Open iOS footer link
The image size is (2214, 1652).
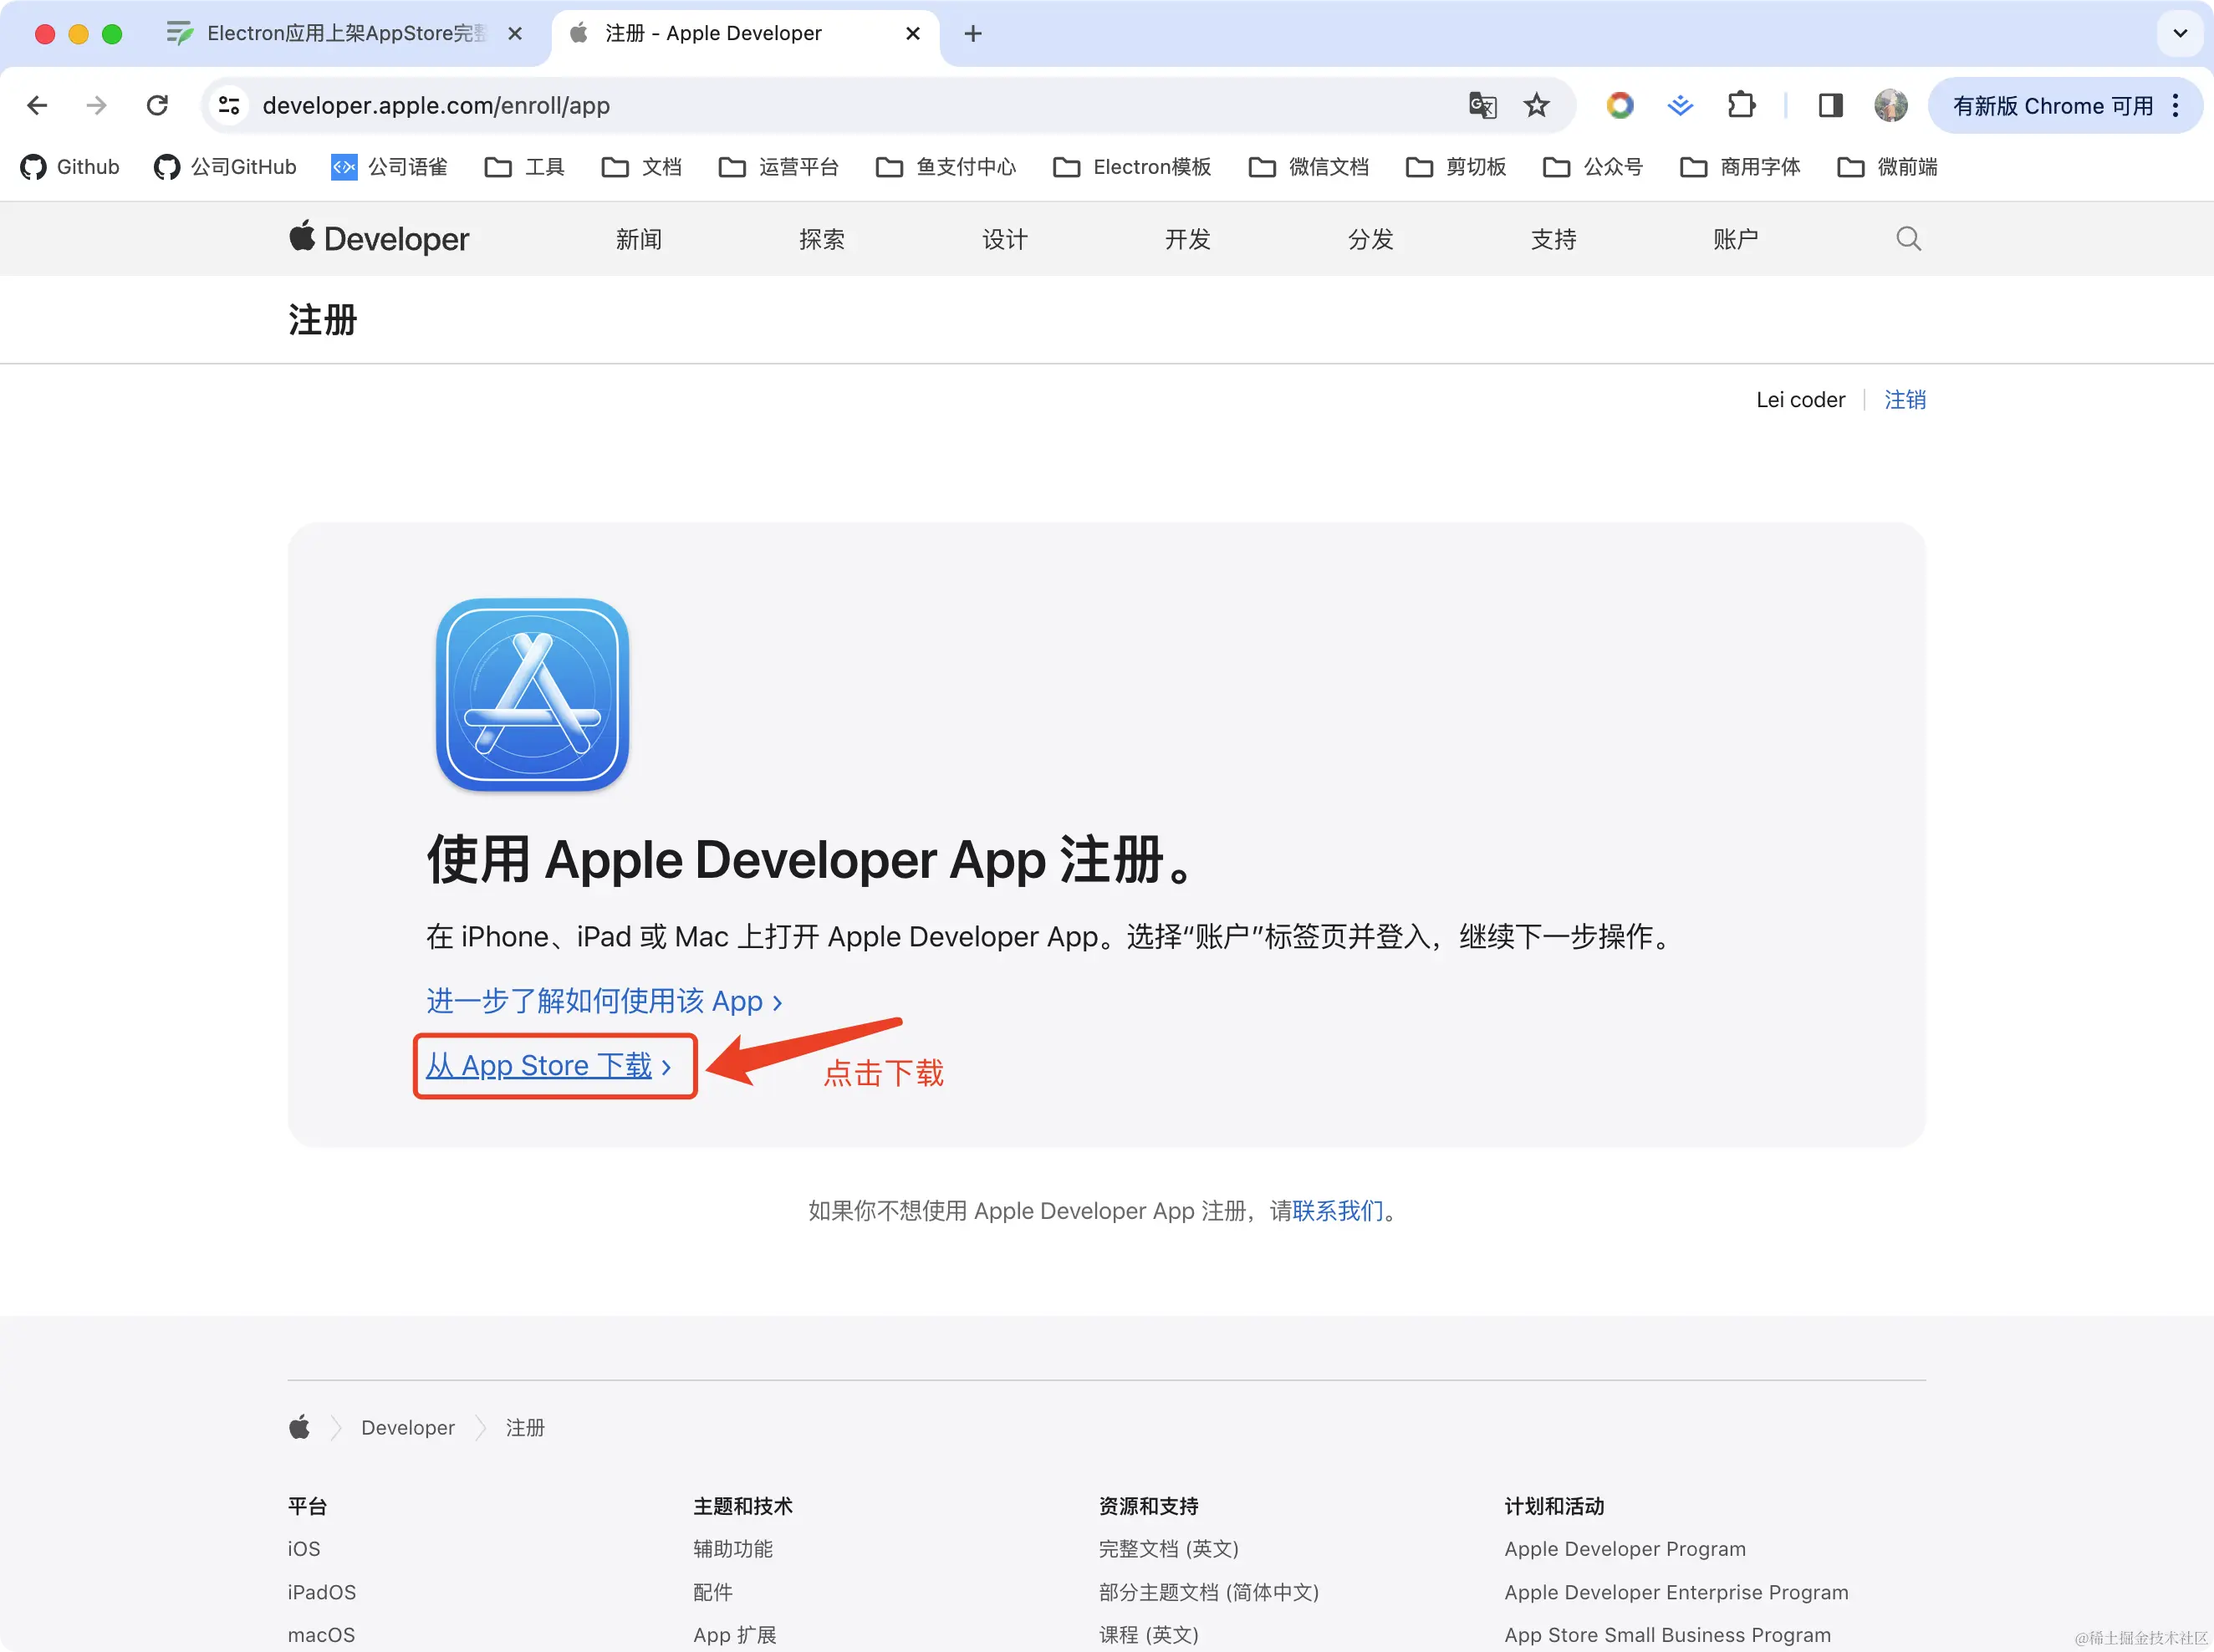coord(304,1549)
